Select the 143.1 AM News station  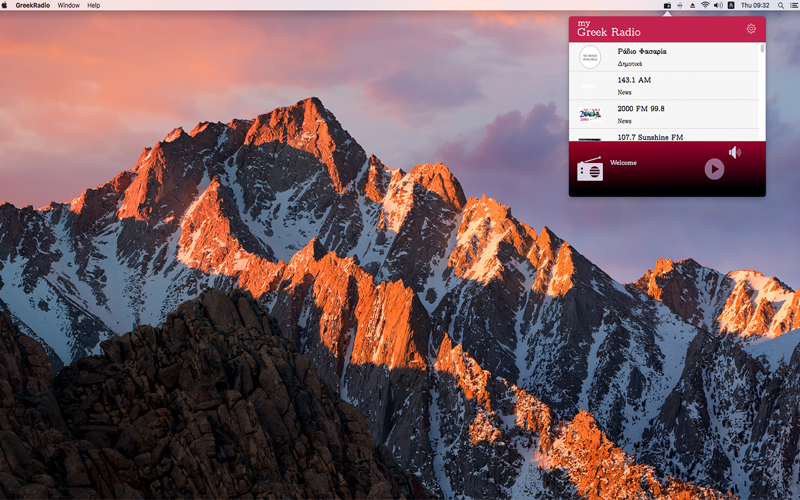coord(664,86)
